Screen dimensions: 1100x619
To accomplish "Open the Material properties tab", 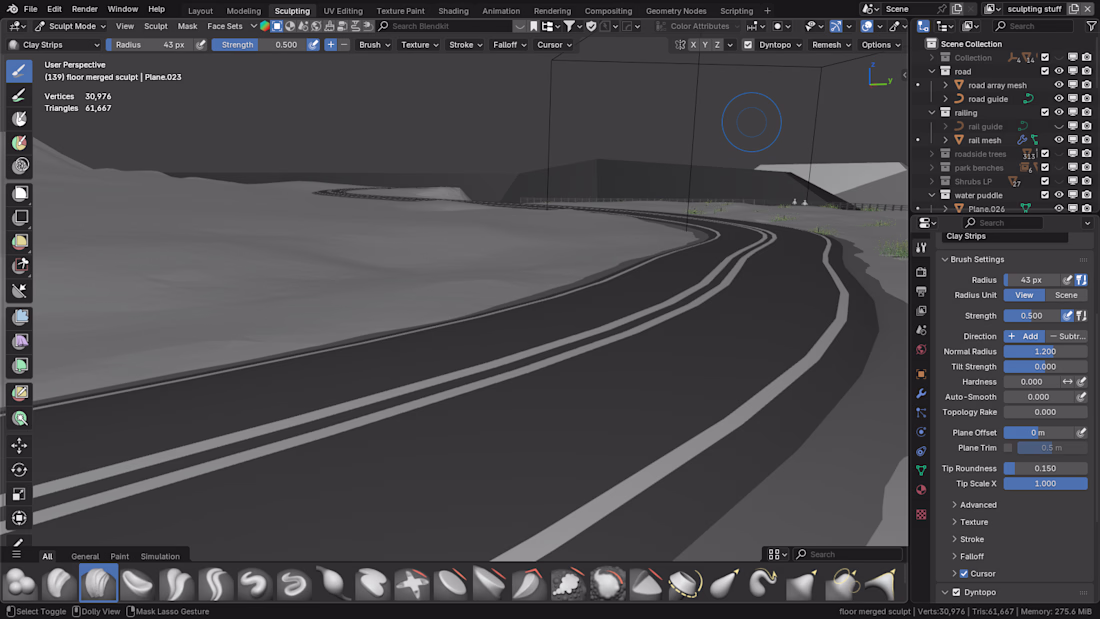I will [x=921, y=490].
